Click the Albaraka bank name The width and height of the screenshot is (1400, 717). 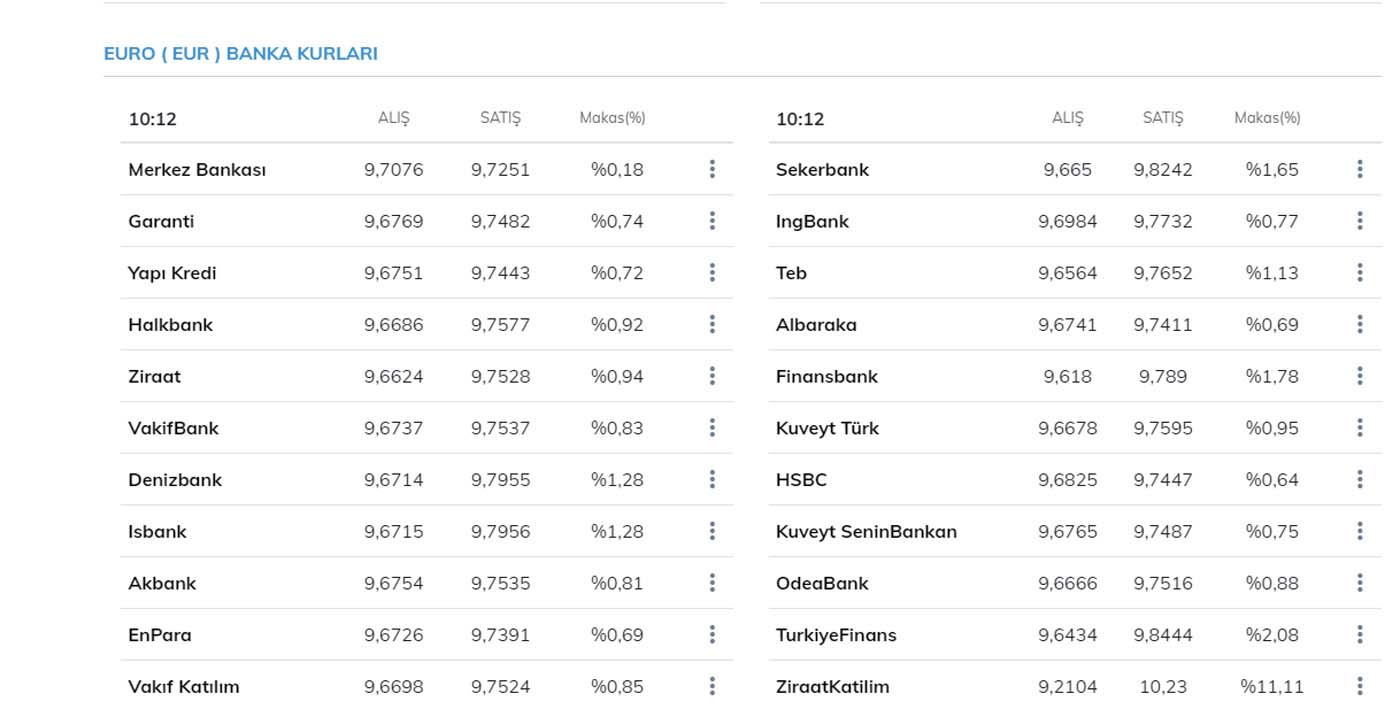pyautogui.click(x=816, y=325)
